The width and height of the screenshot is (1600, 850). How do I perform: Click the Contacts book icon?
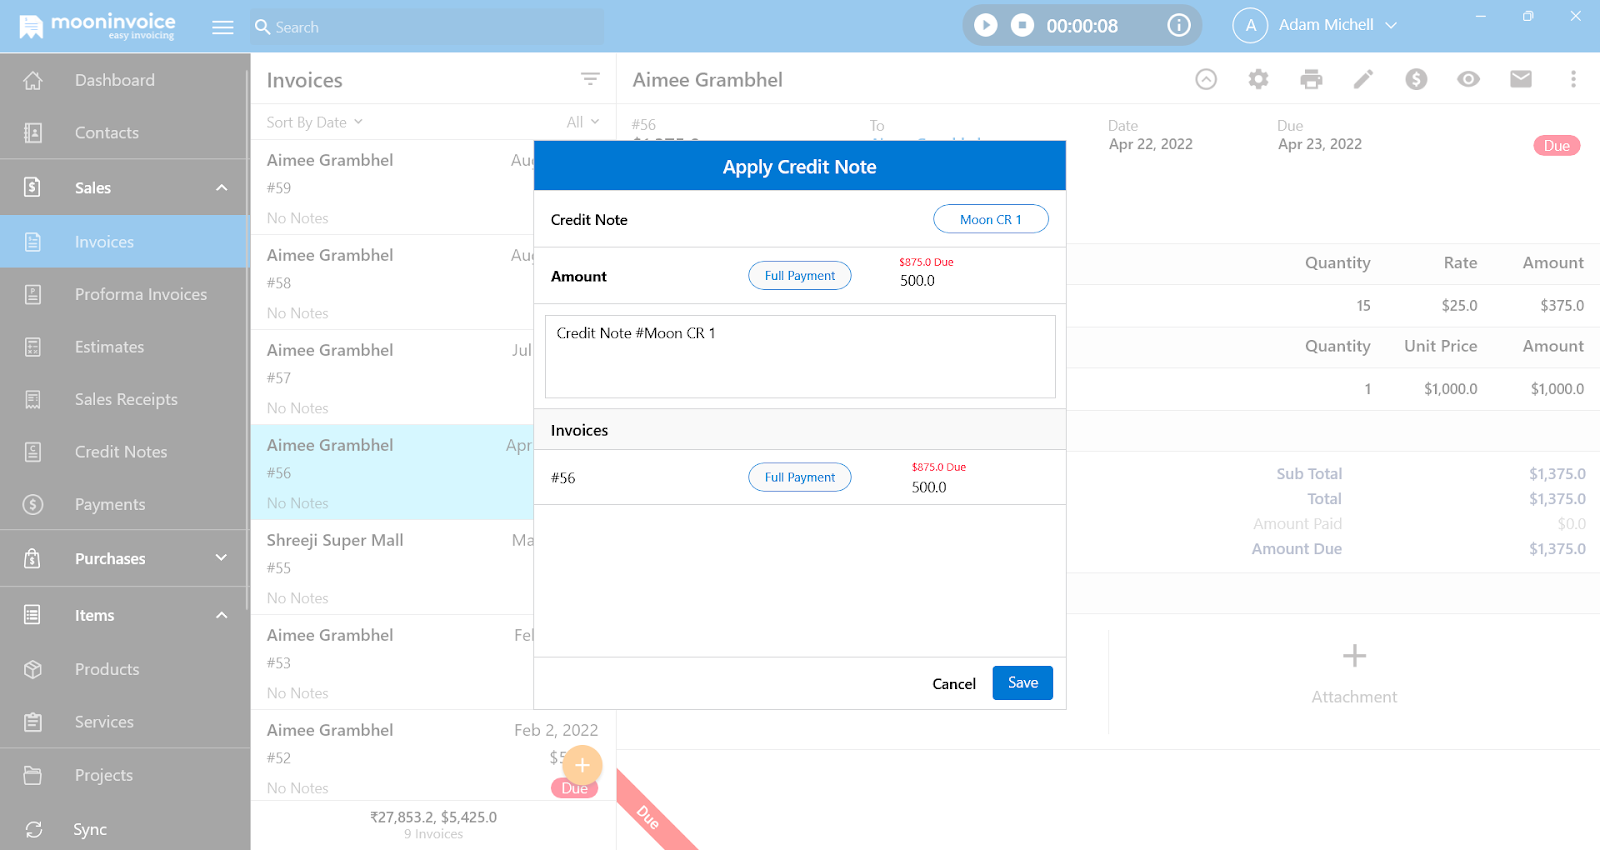[x=33, y=133]
